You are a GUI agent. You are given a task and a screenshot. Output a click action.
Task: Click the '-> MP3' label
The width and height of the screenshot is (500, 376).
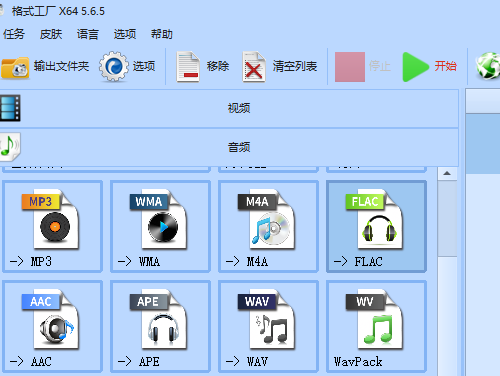31,261
